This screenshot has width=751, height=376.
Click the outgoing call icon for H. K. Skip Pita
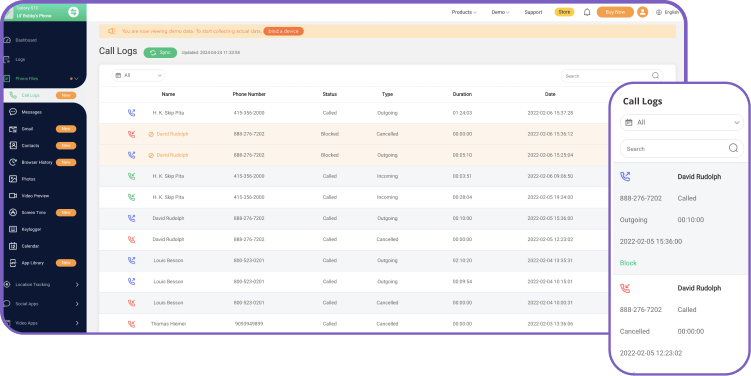[x=131, y=113]
